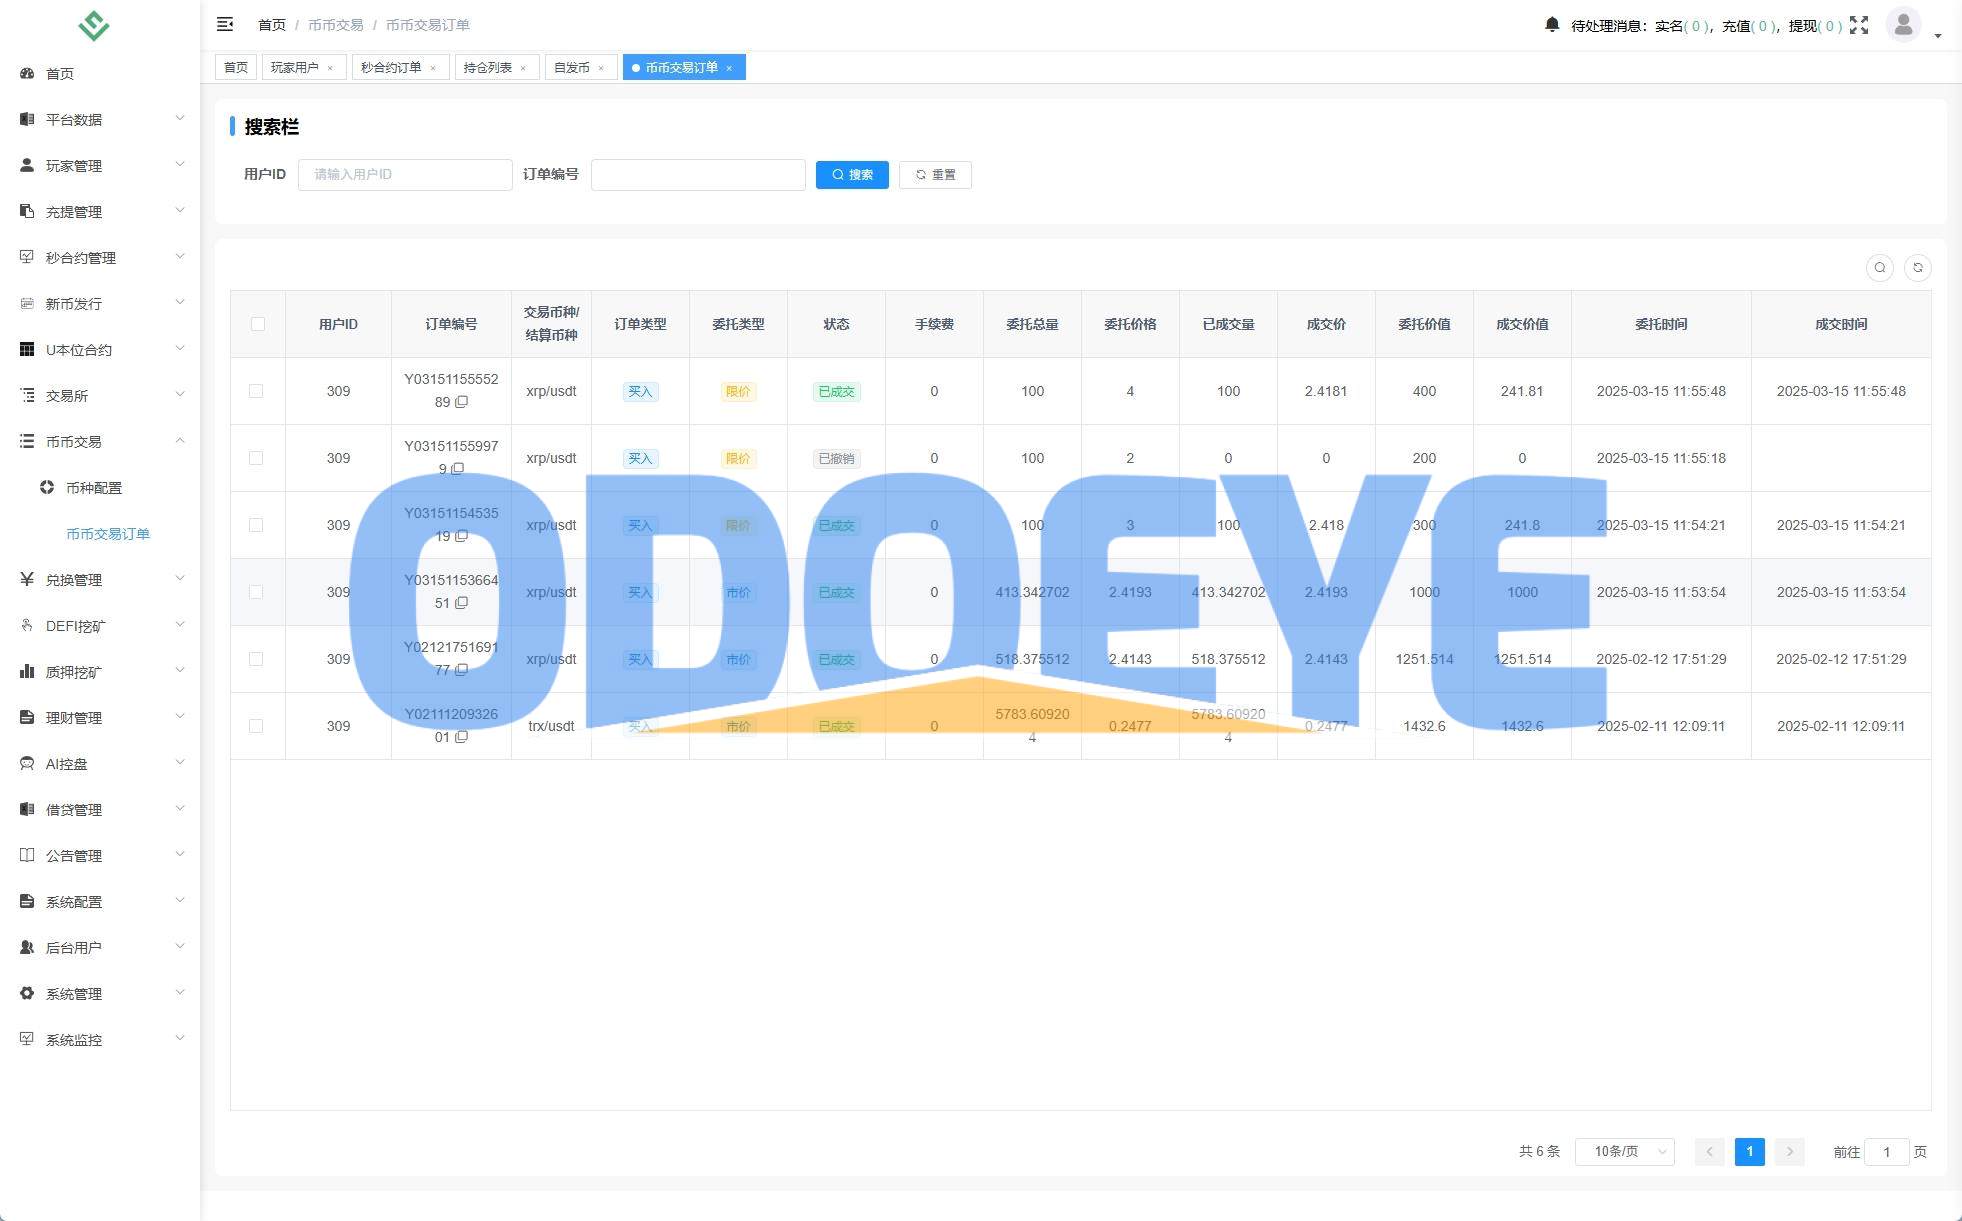Collapse the 币币交易 sidebar menu
Viewport: 1962px width, 1221px height.
click(x=100, y=442)
